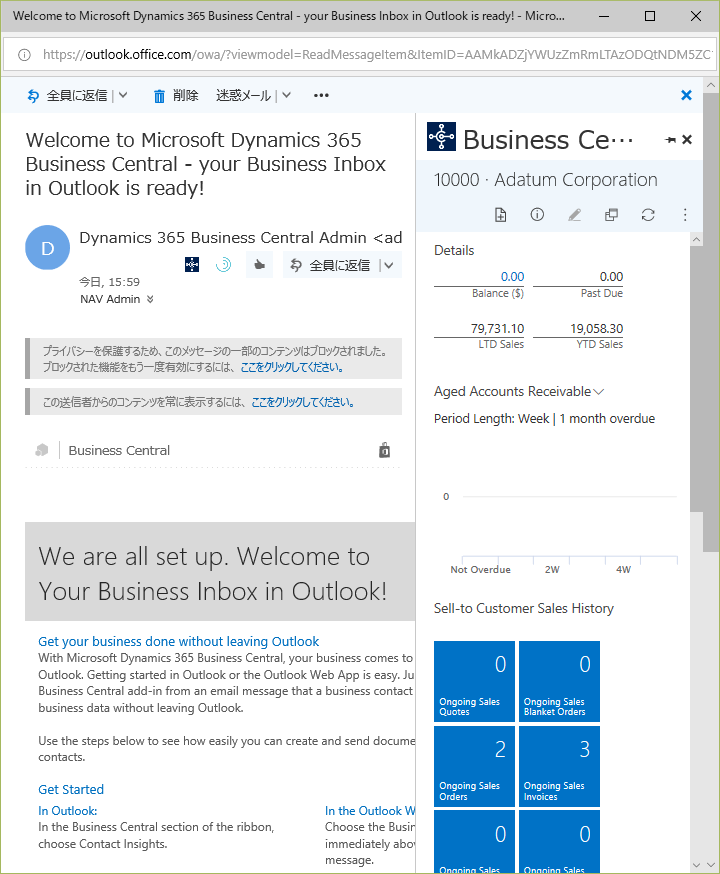Click the link to always show this sender's content
Image resolution: width=720 pixels, height=874 pixels.
(303, 402)
